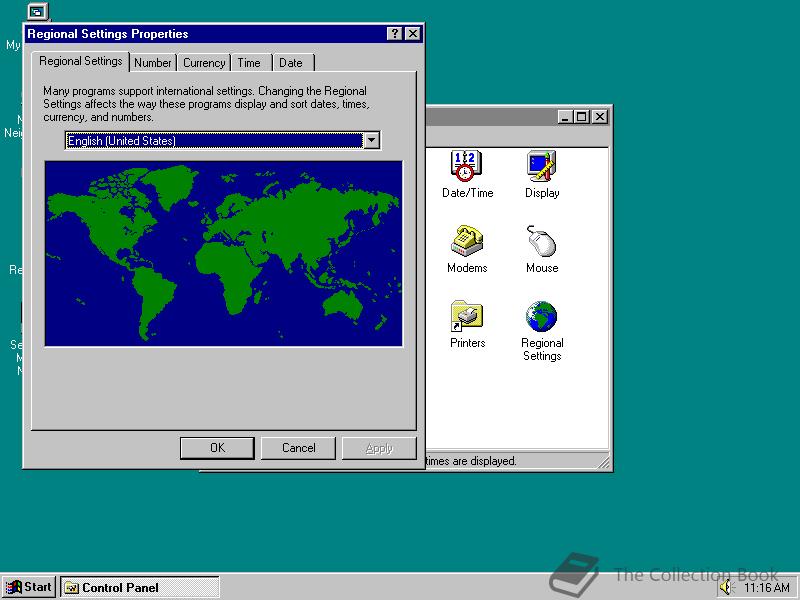
Task: Click the Control Panel status bar text
Action: 471,461
